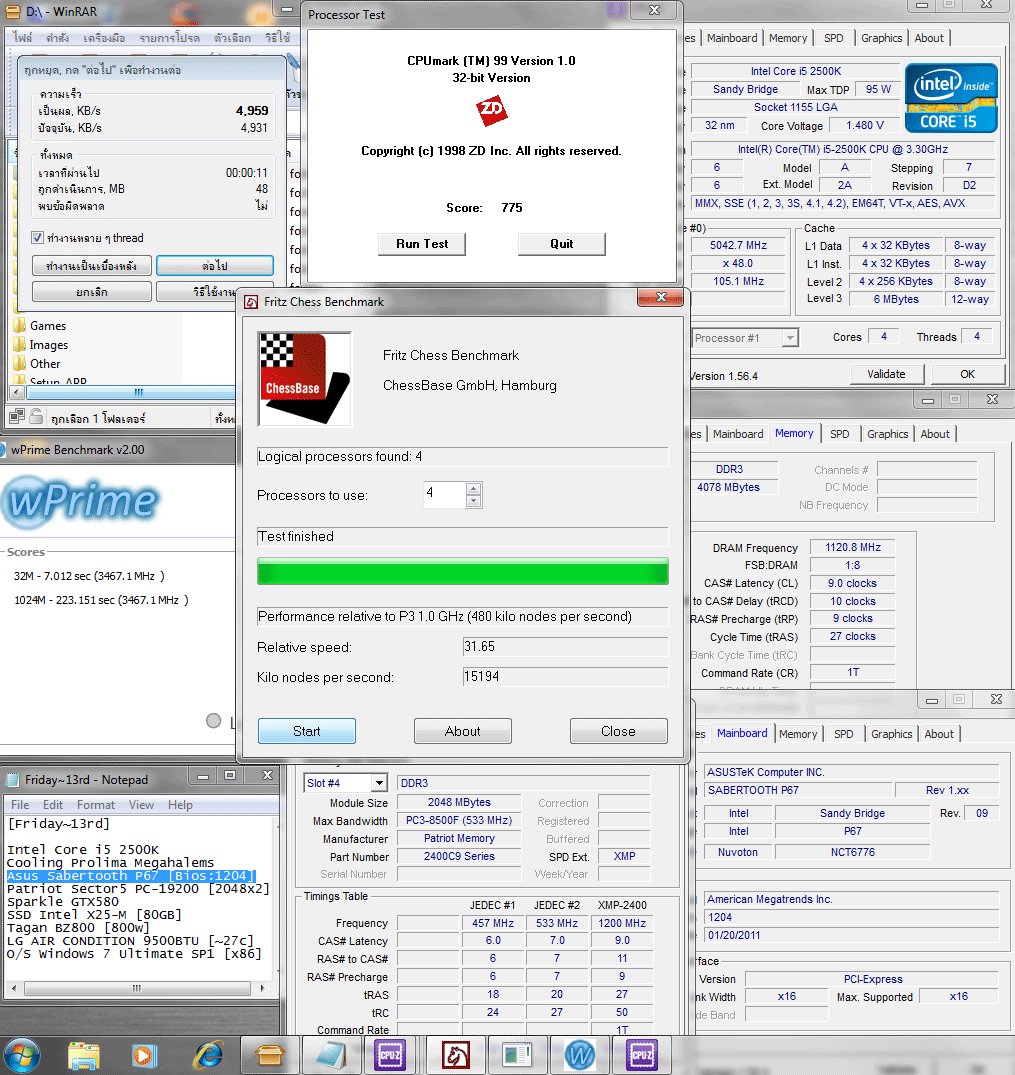
Task: Click Quit in Processor Test
Action: click(562, 244)
